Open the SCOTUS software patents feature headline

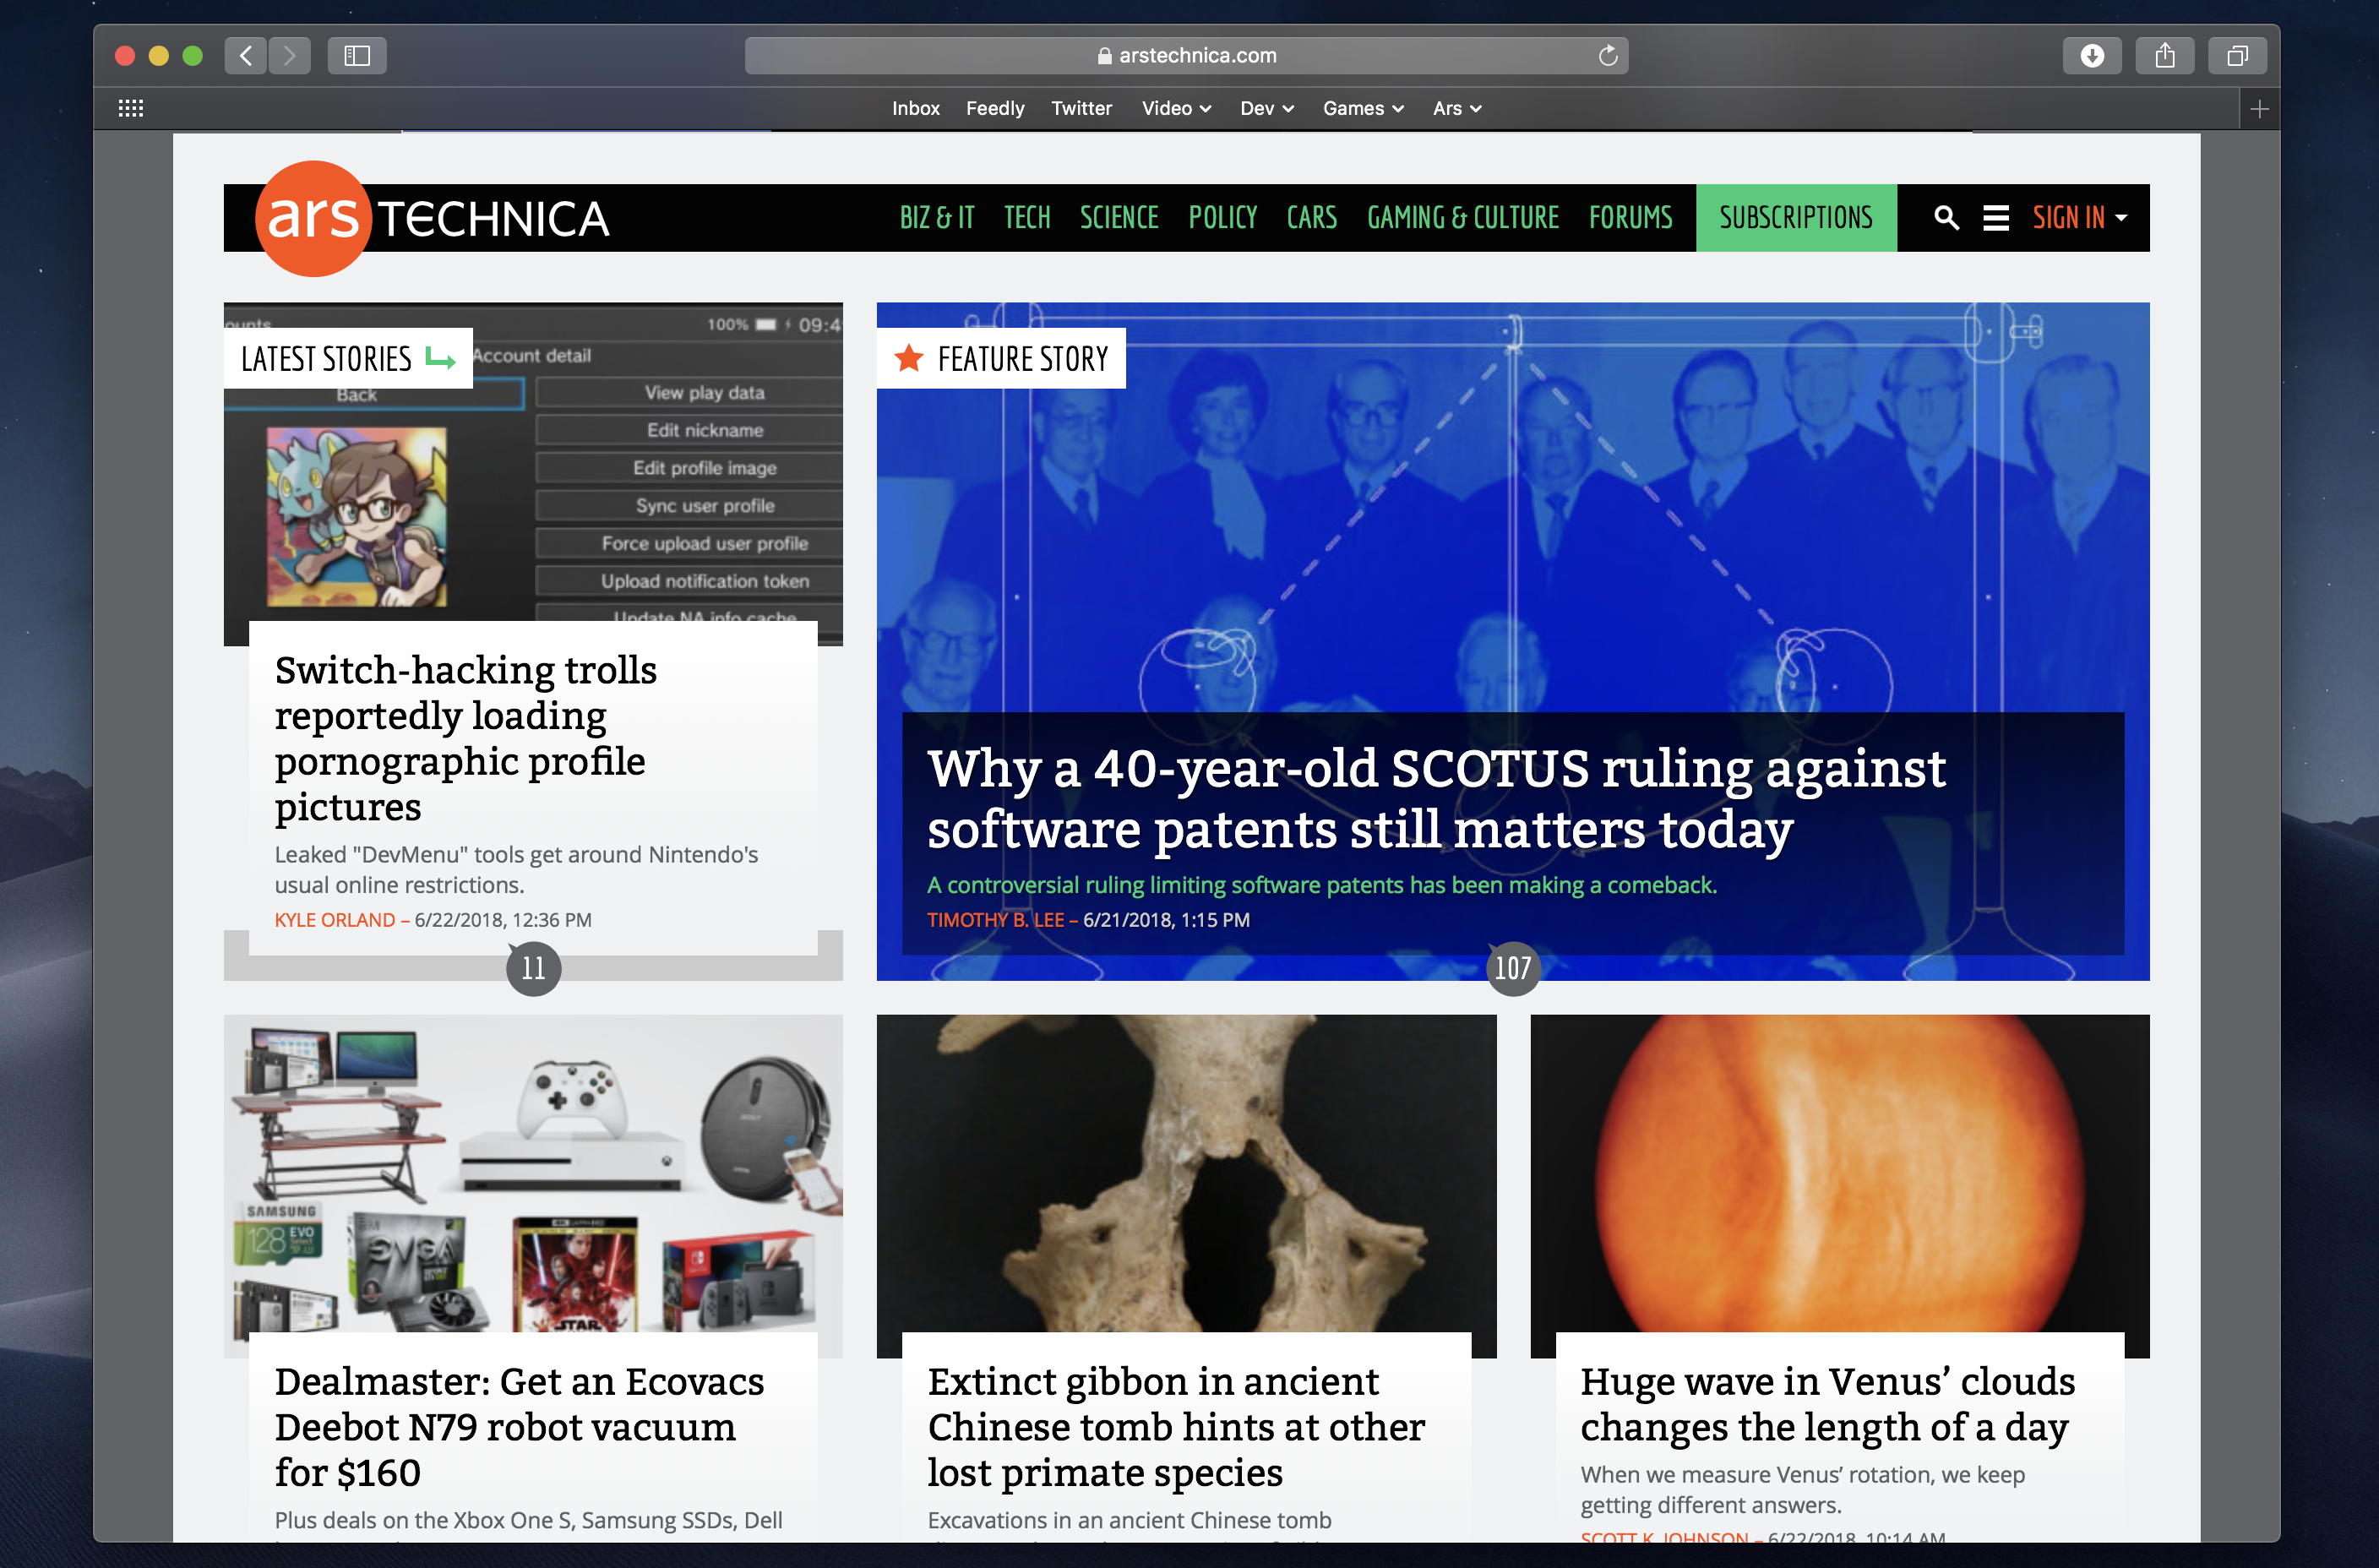pos(1436,798)
